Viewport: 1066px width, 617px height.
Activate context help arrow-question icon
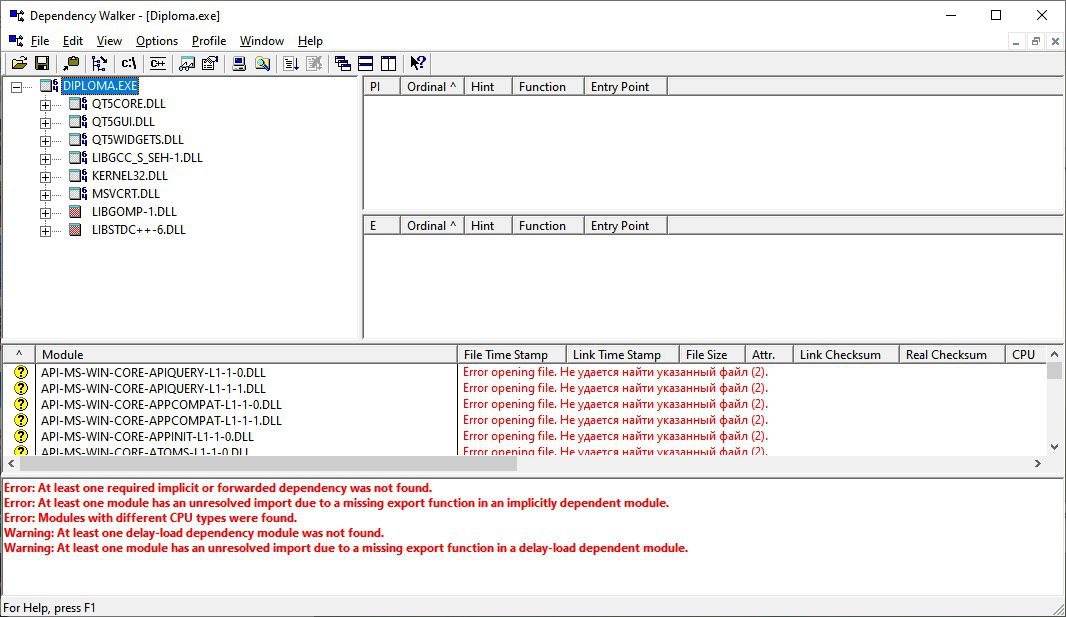[417, 63]
